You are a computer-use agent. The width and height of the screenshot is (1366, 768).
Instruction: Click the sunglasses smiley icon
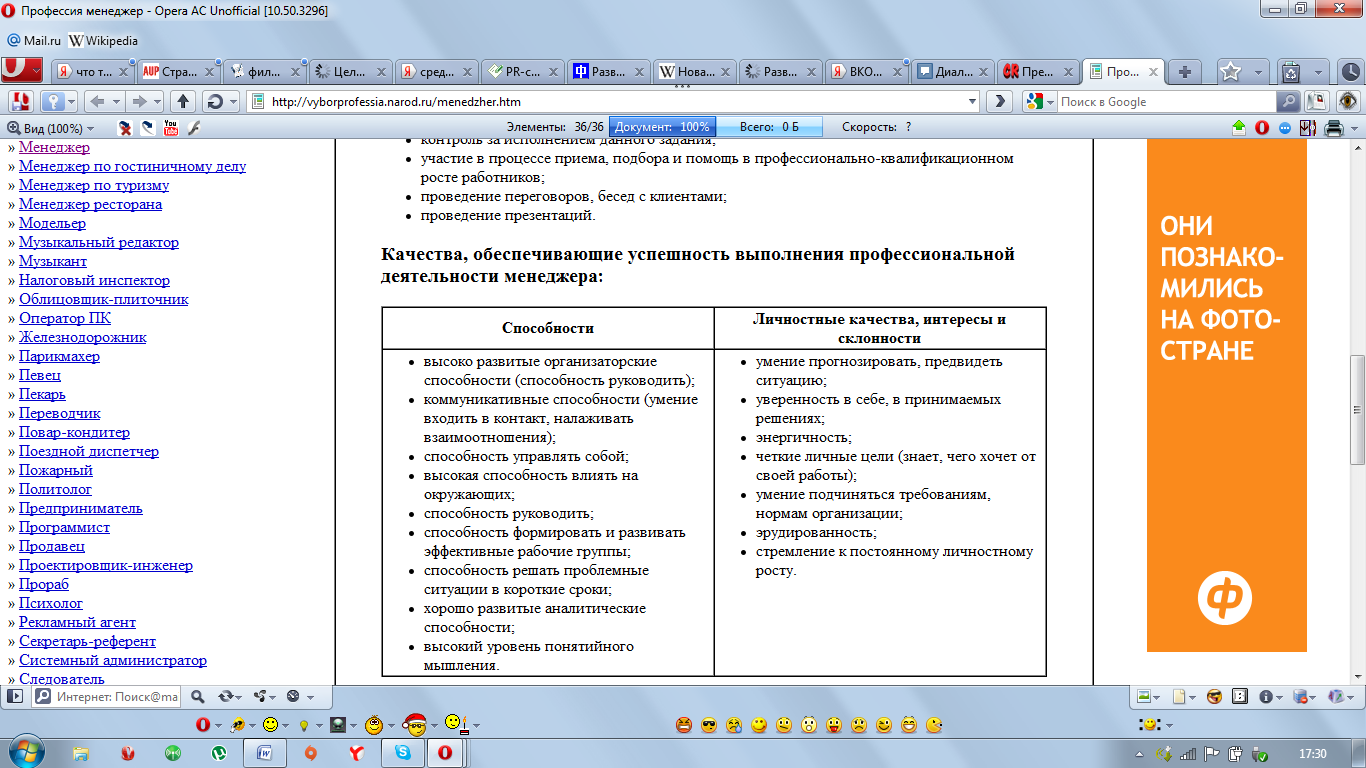709,724
